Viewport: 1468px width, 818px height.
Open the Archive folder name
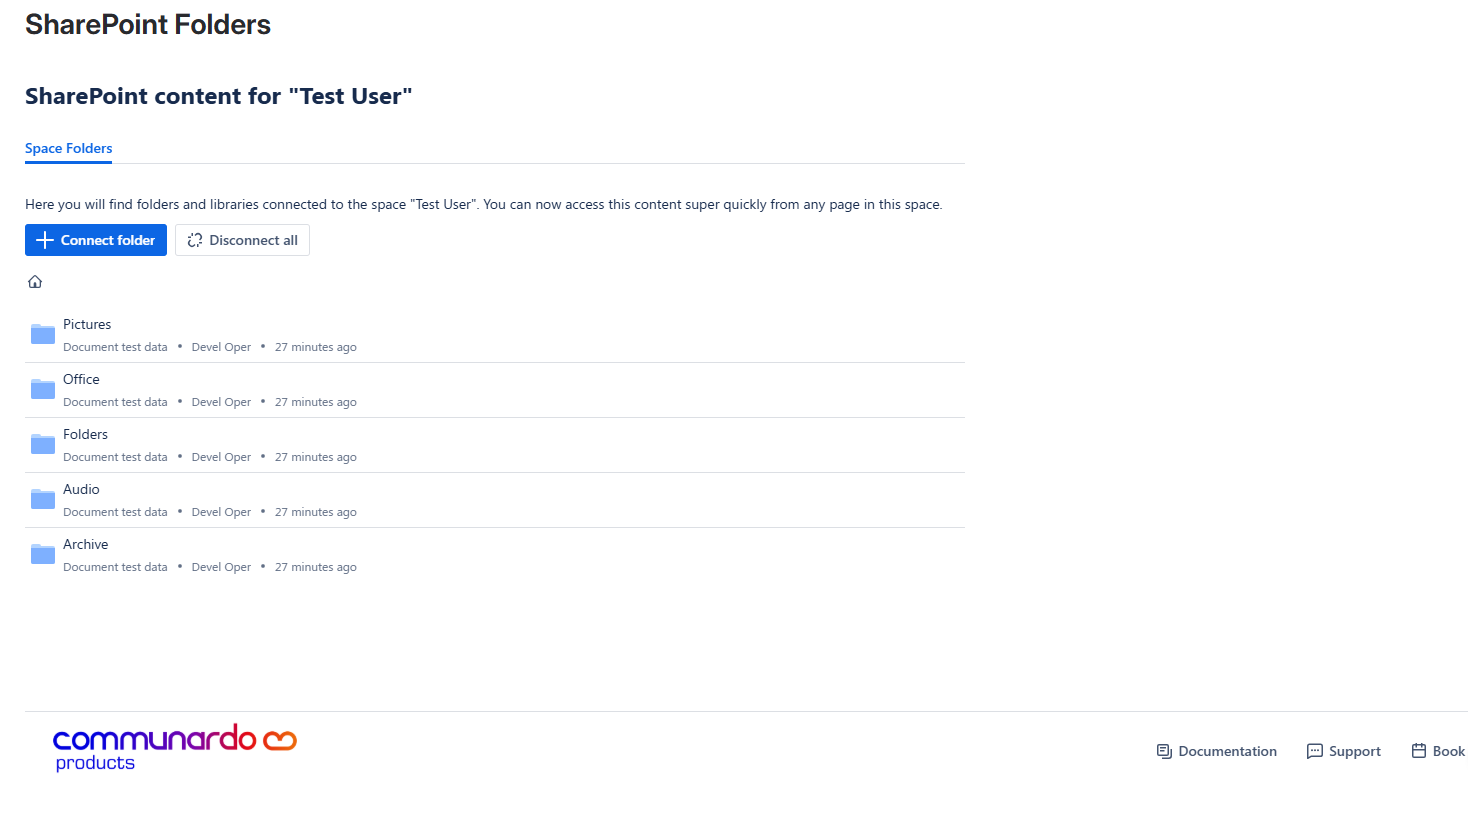point(85,544)
